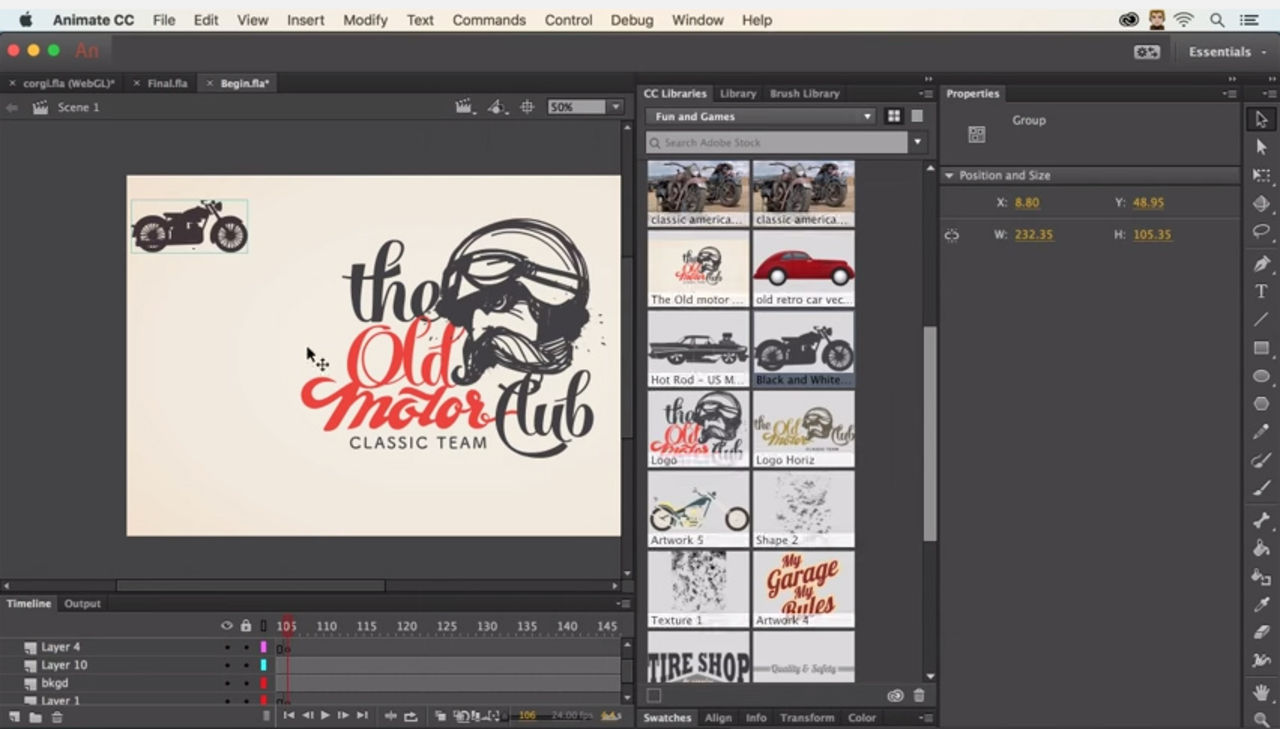The height and width of the screenshot is (729, 1280).
Task: Open the Modify menu
Action: [365, 19]
